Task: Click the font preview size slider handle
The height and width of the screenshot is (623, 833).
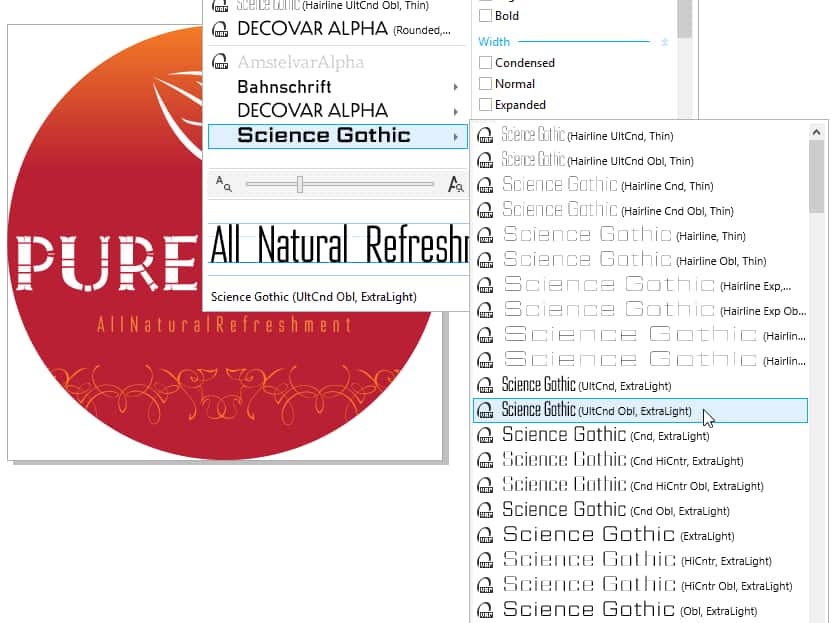Action: point(299,184)
